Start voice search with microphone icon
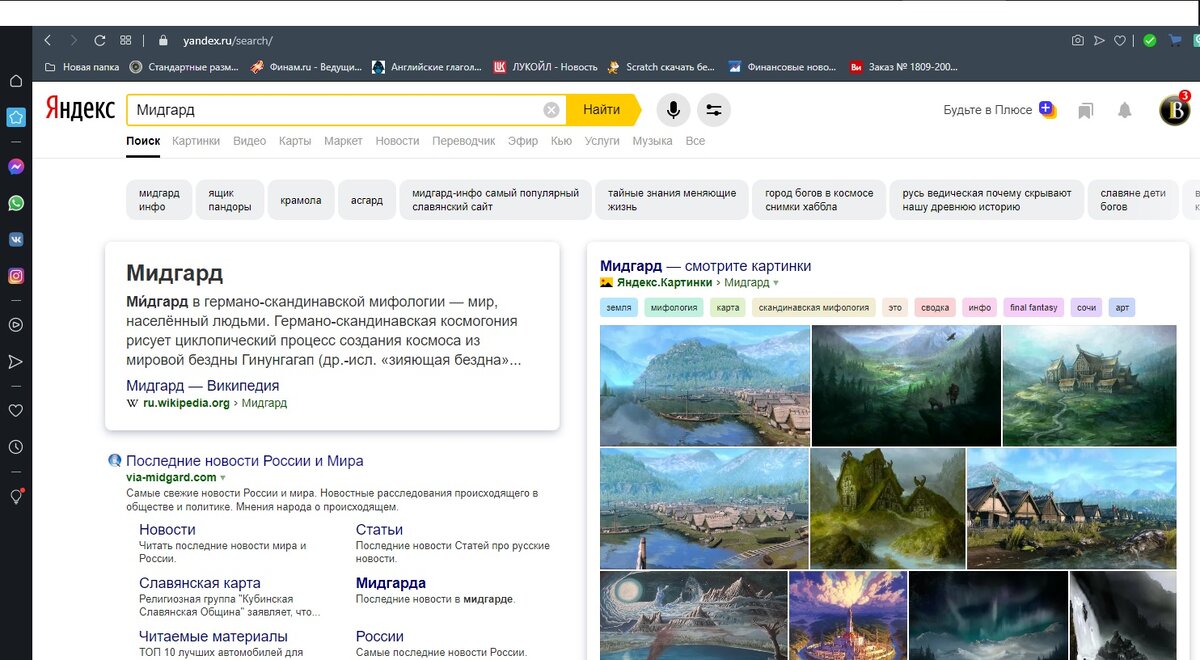The height and width of the screenshot is (660, 1200). tap(673, 110)
